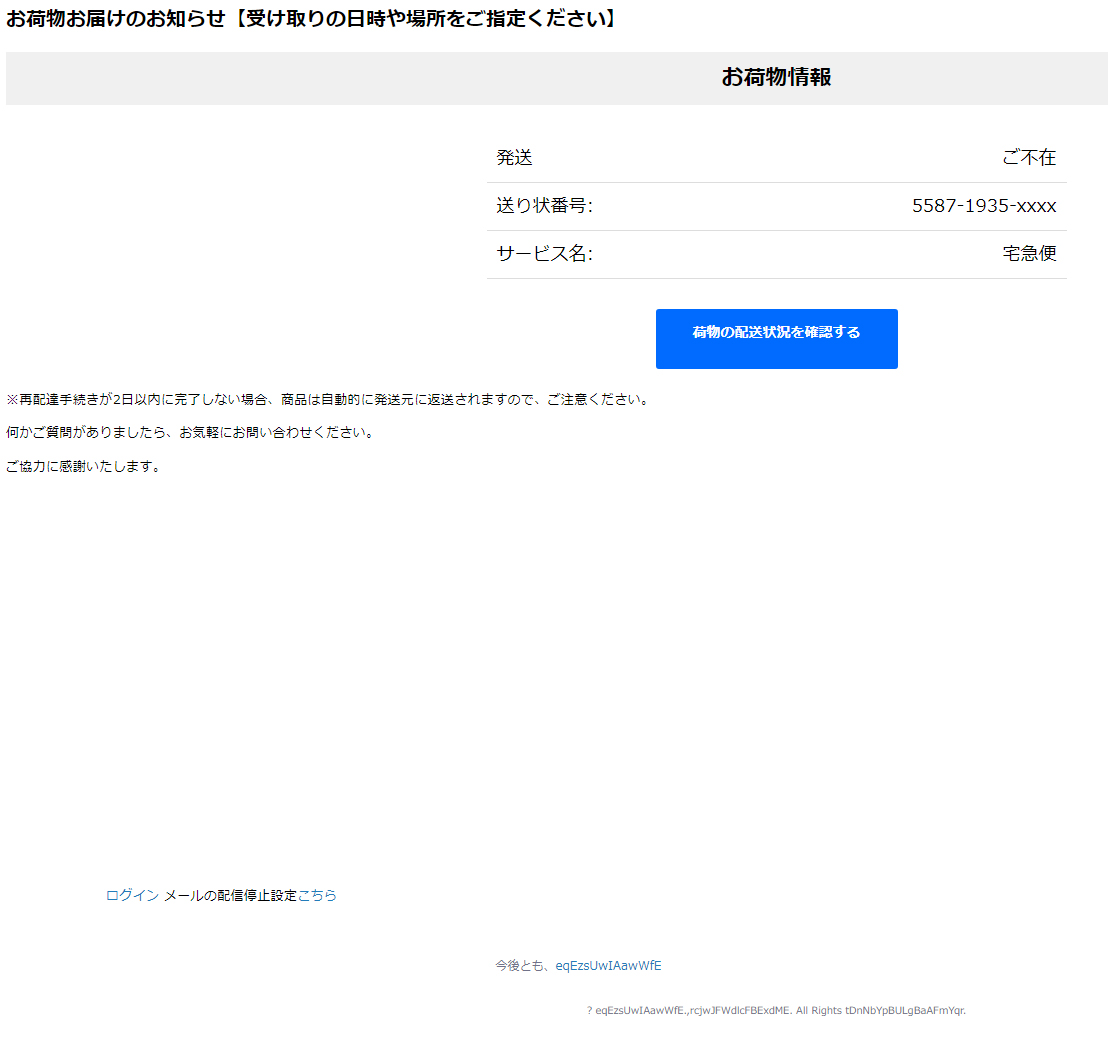
Task: Select the お荷物情報 section header
Action: (776, 77)
